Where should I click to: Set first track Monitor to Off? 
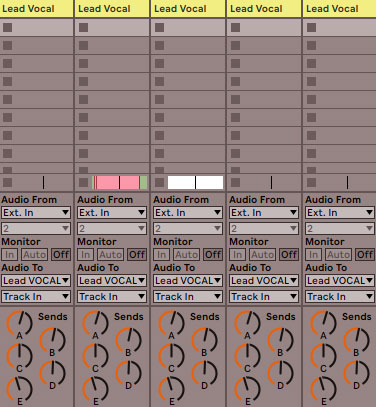[x=61, y=255]
